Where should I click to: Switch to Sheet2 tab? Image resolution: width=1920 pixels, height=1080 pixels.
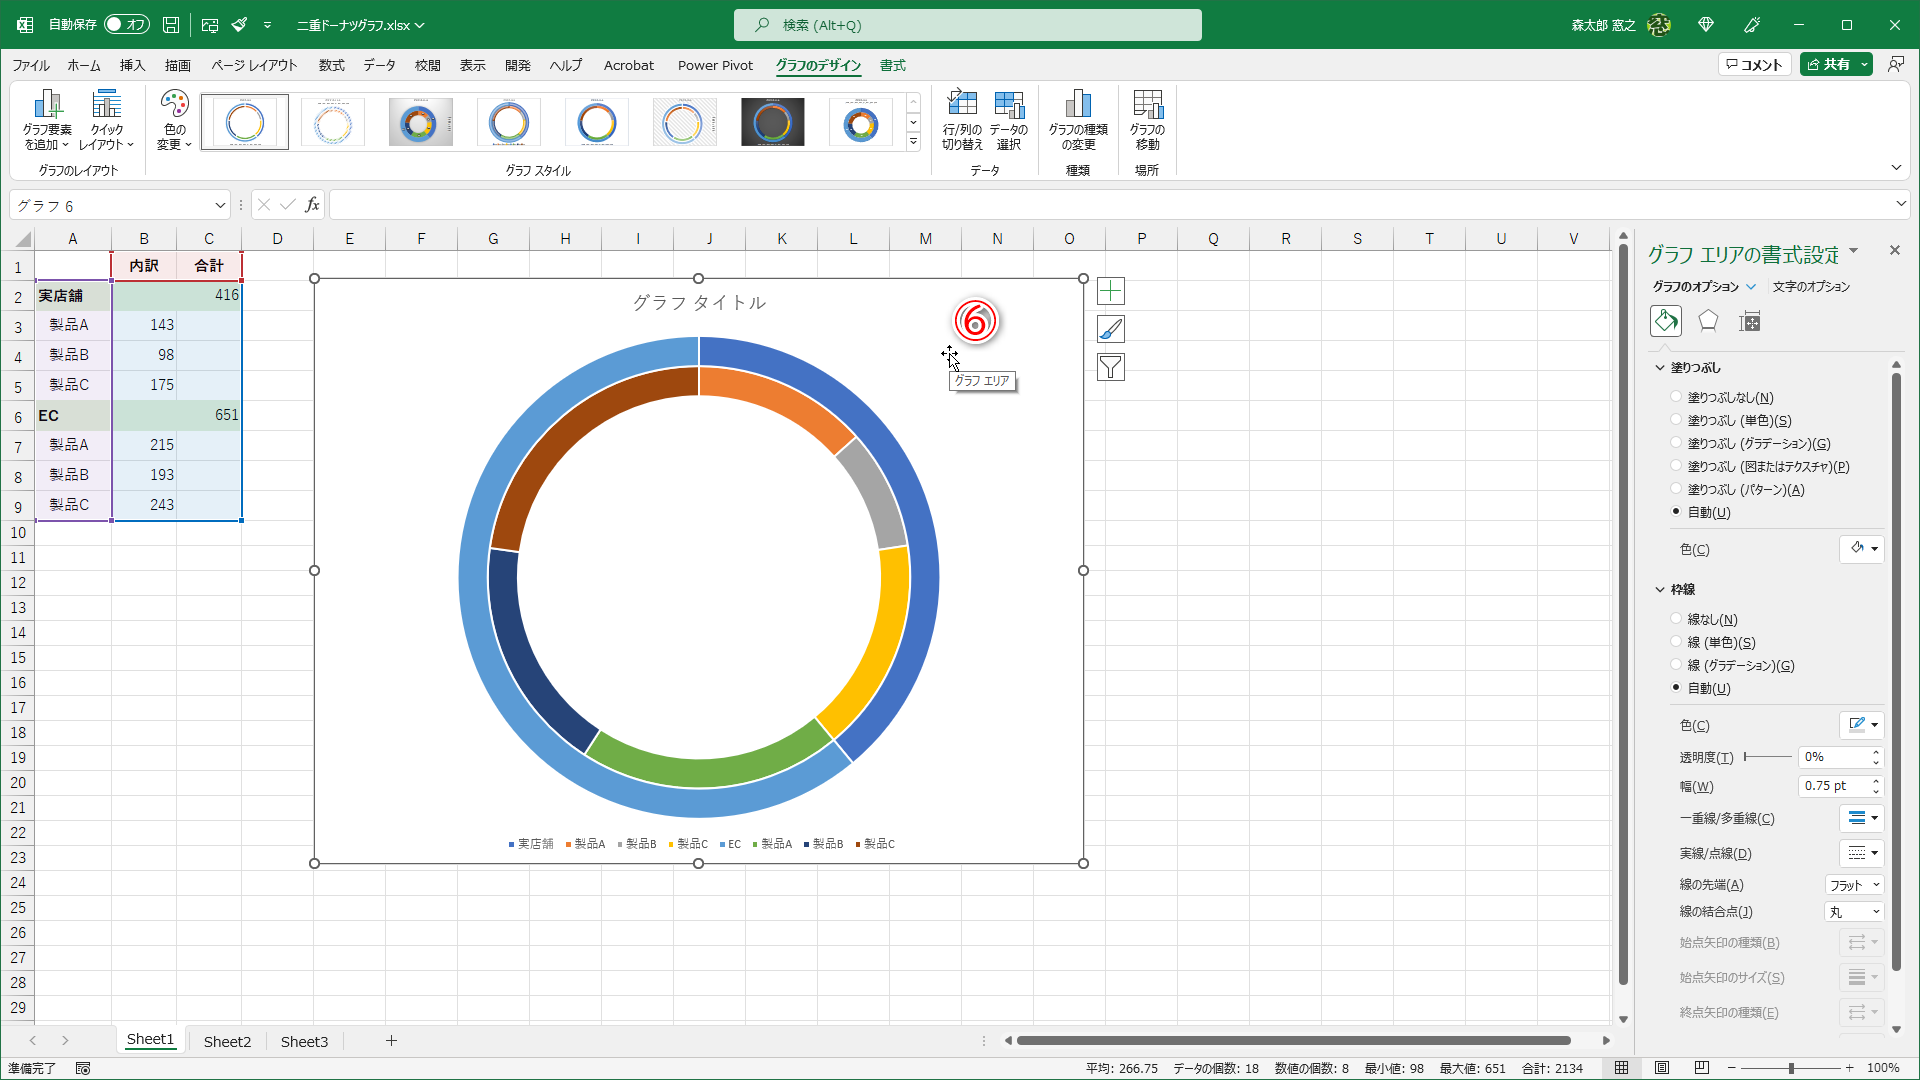[227, 1041]
